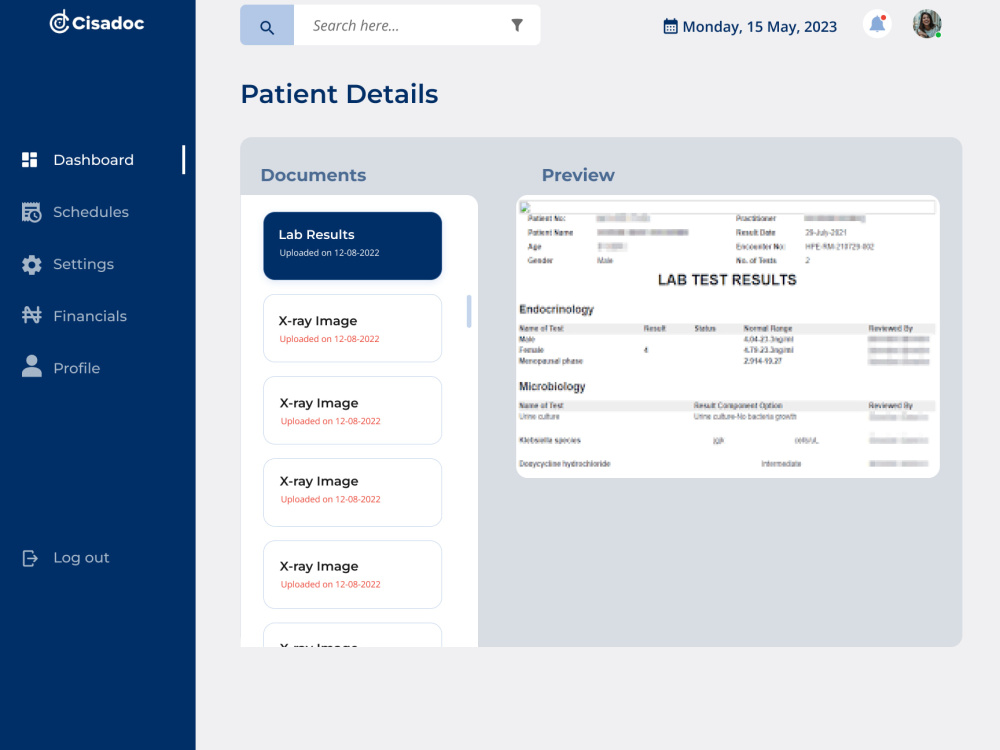
Task: Open Profile from the sidebar
Action: [77, 368]
